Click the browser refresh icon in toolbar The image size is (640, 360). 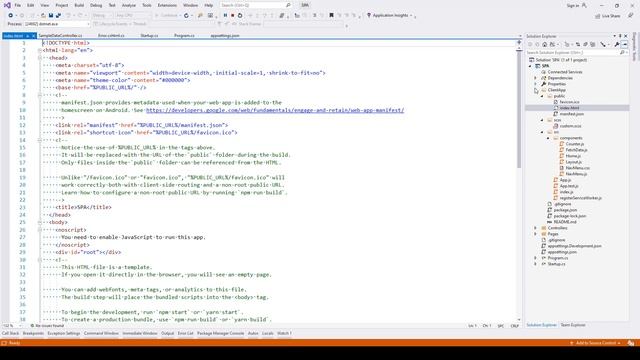tap(186, 16)
